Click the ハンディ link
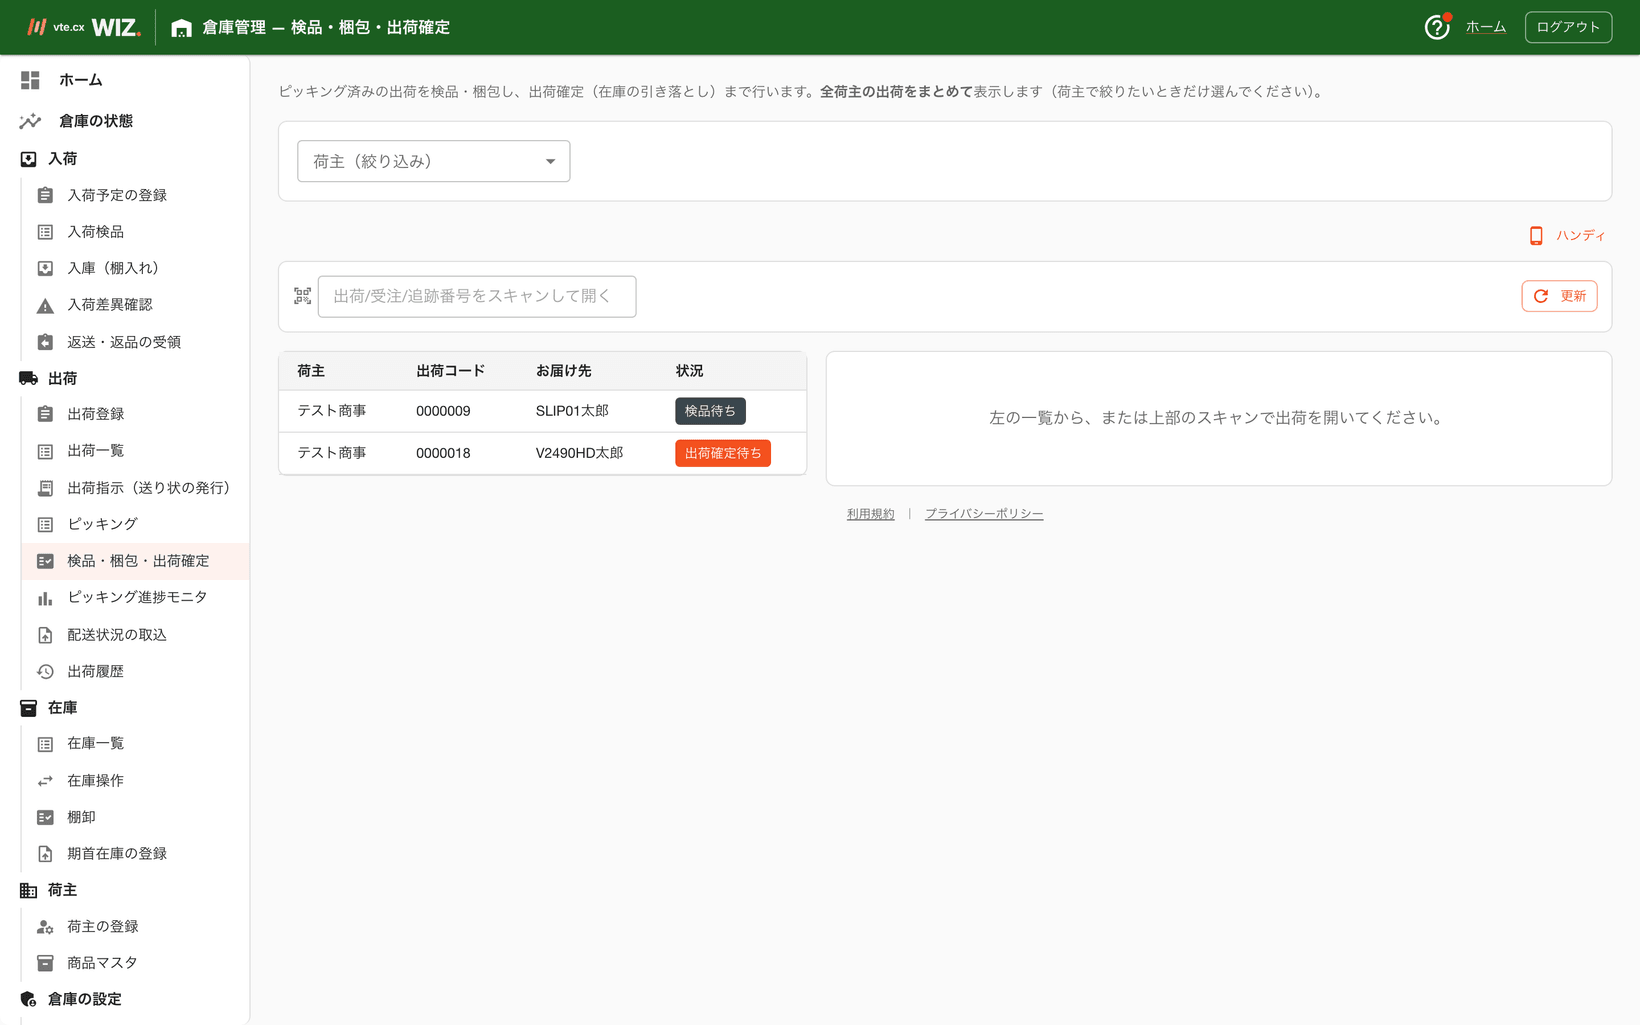 click(1580, 236)
